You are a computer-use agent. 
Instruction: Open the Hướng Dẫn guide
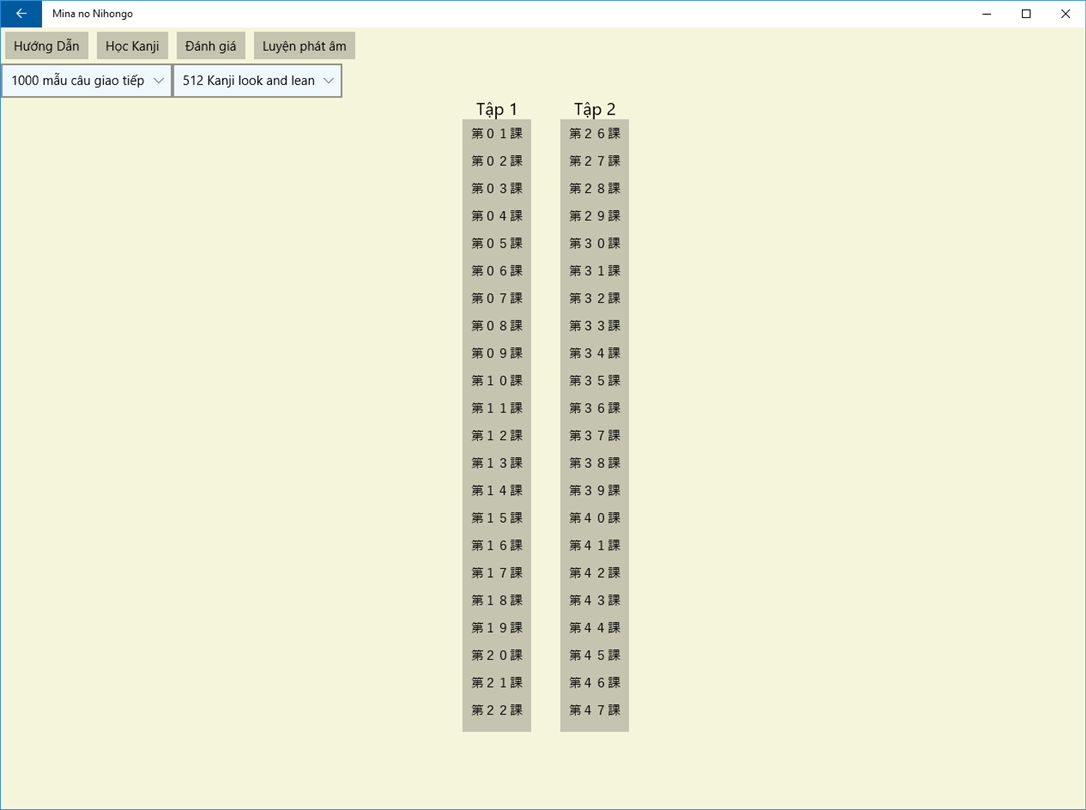(x=46, y=46)
